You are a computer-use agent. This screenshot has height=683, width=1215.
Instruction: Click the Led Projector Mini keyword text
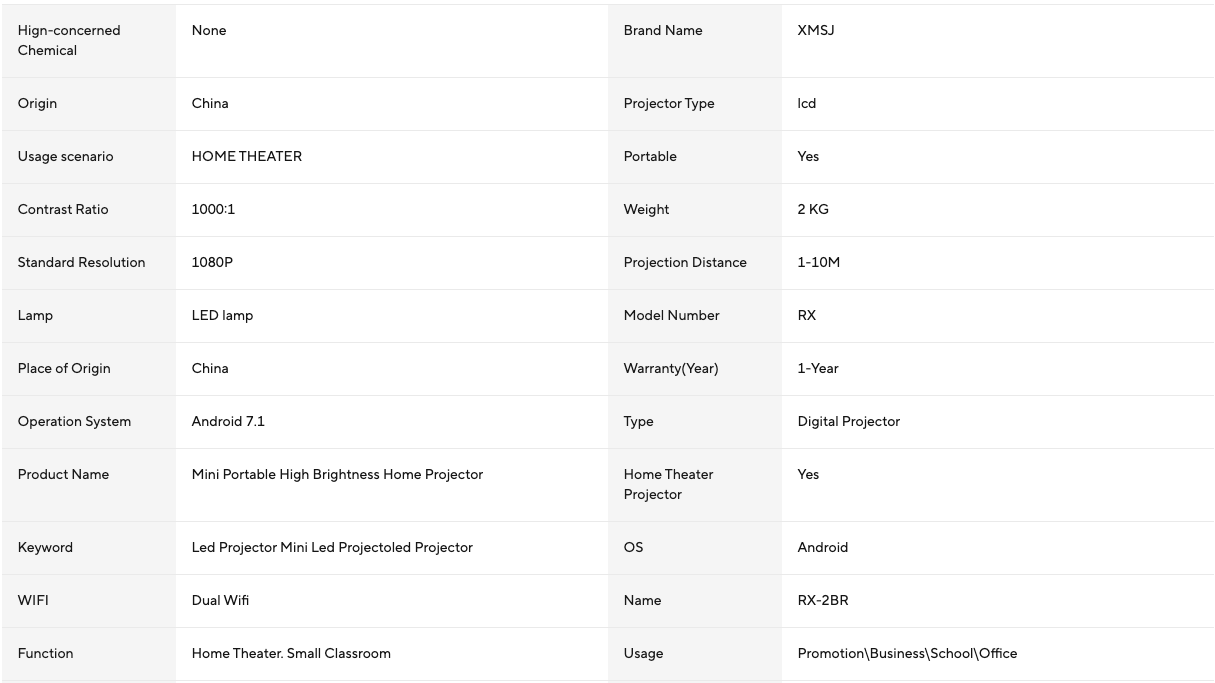tap(332, 547)
